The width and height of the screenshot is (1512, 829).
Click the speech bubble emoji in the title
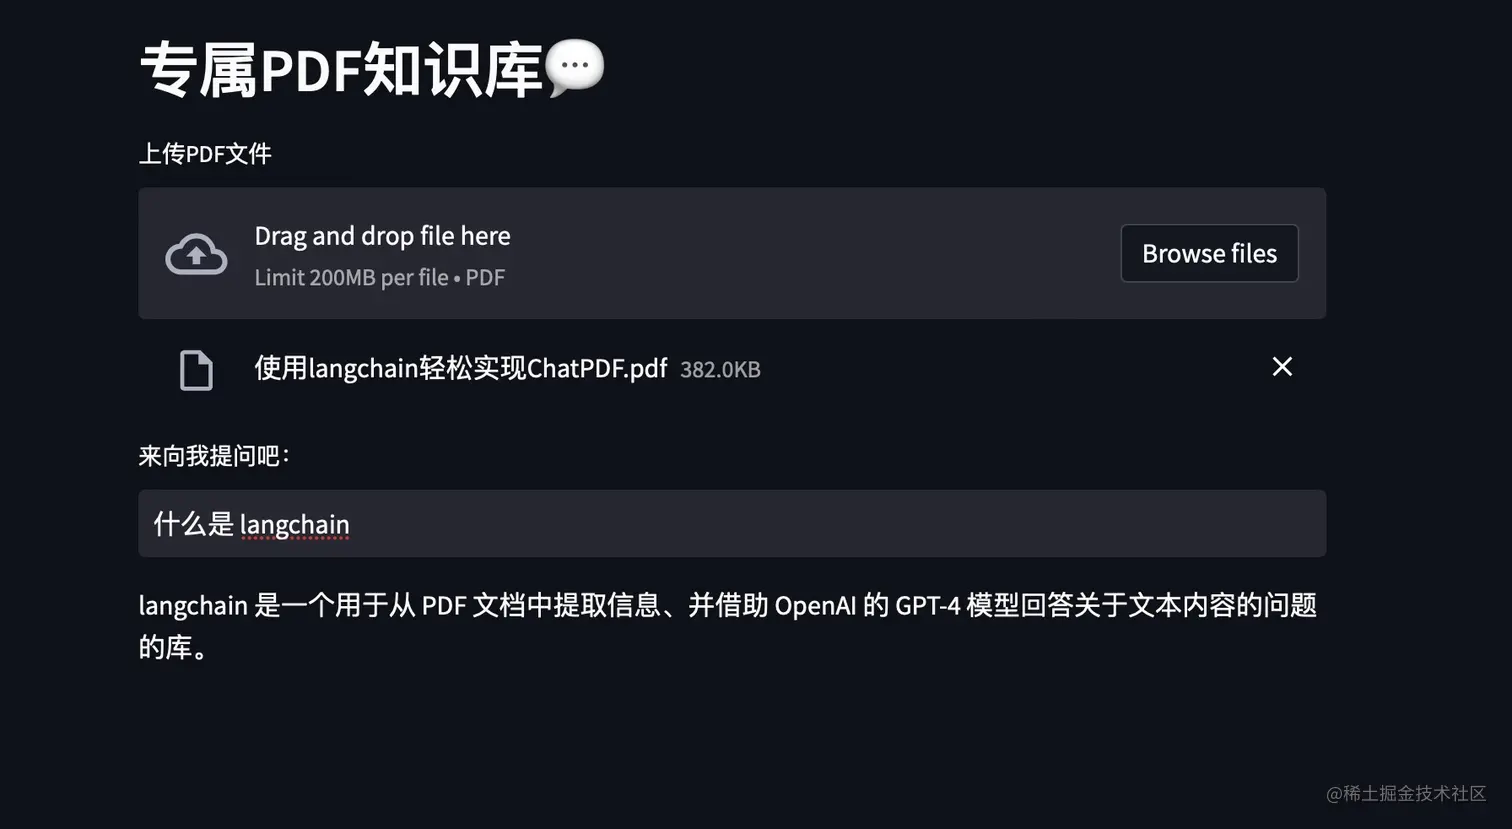[x=575, y=66]
